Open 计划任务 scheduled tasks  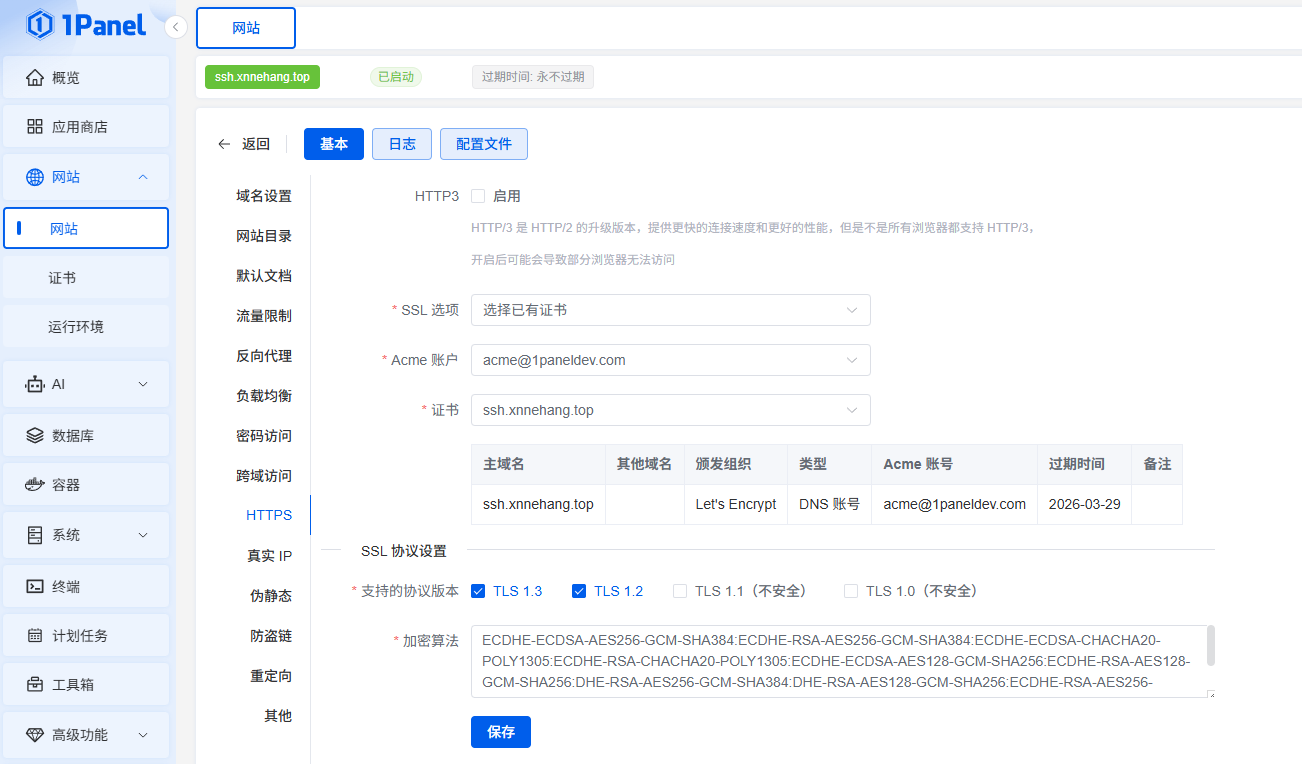[86, 634]
